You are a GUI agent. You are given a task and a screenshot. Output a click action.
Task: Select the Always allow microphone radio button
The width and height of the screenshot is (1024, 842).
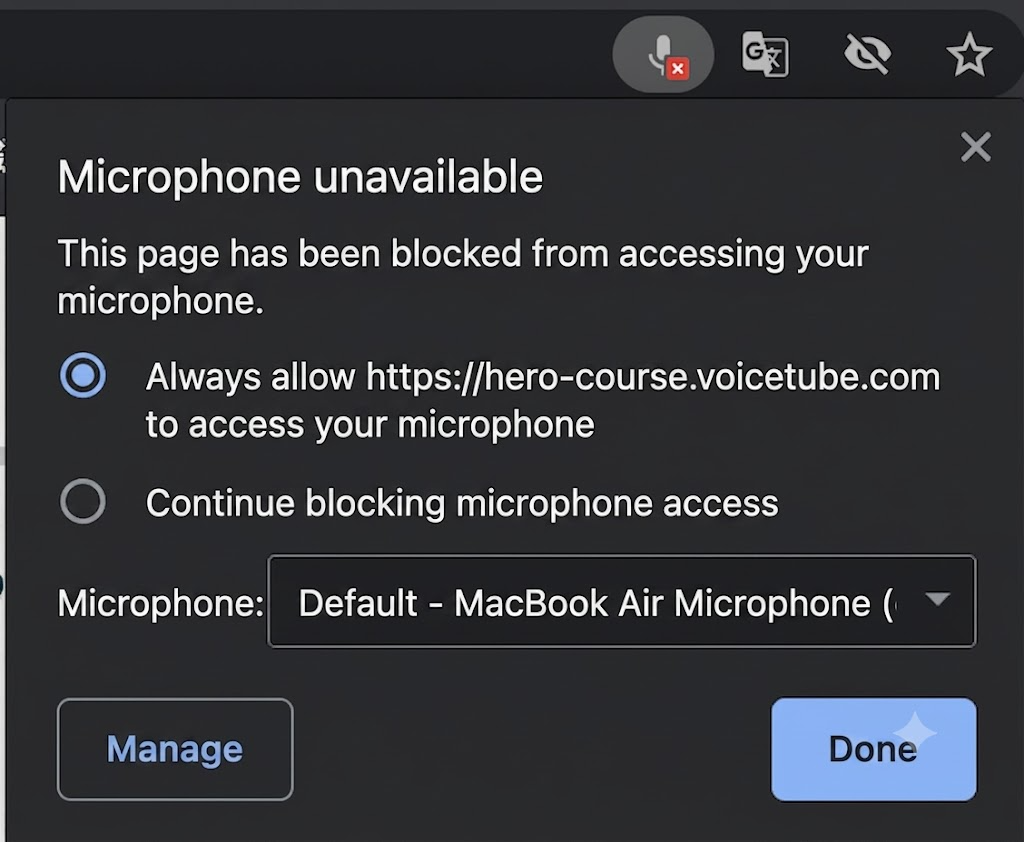[83, 376]
